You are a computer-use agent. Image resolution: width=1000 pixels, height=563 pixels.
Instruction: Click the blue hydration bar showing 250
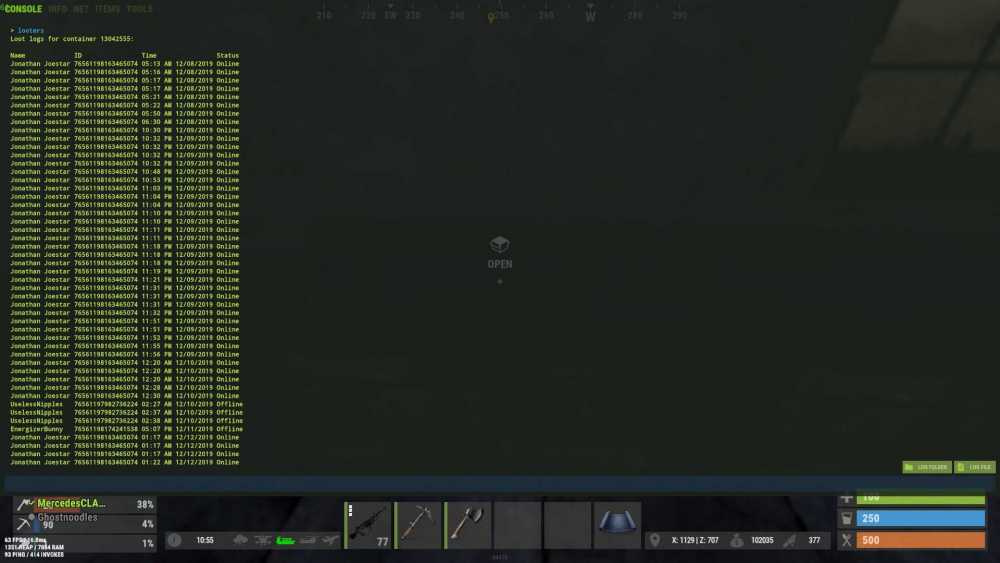point(919,518)
